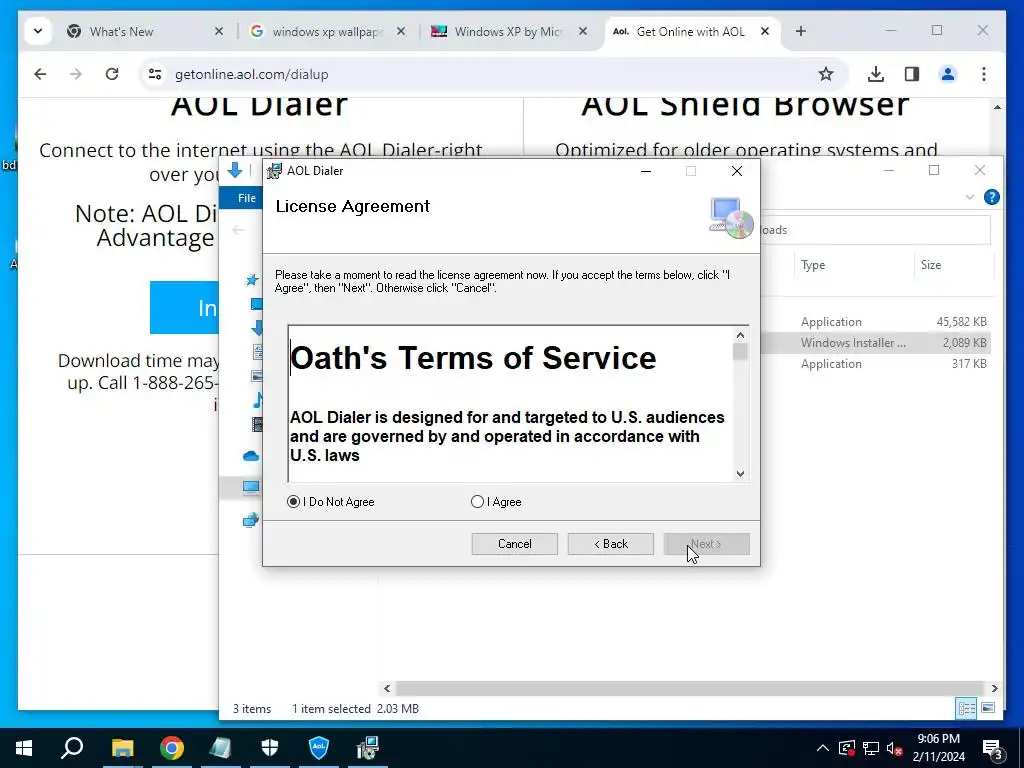Select the 45,582 KB Application row
The image size is (1024, 768).
click(875, 321)
